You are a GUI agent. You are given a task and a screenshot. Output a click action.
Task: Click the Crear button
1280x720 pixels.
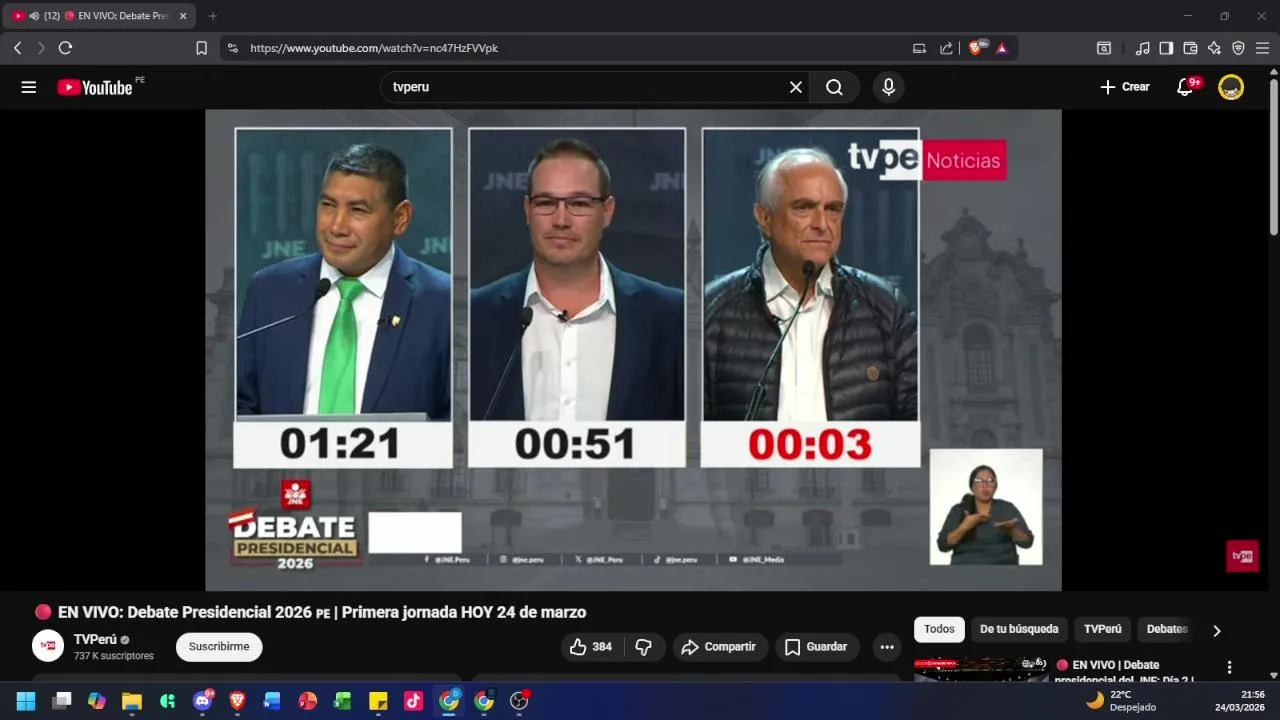pyautogui.click(x=1125, y=87)
